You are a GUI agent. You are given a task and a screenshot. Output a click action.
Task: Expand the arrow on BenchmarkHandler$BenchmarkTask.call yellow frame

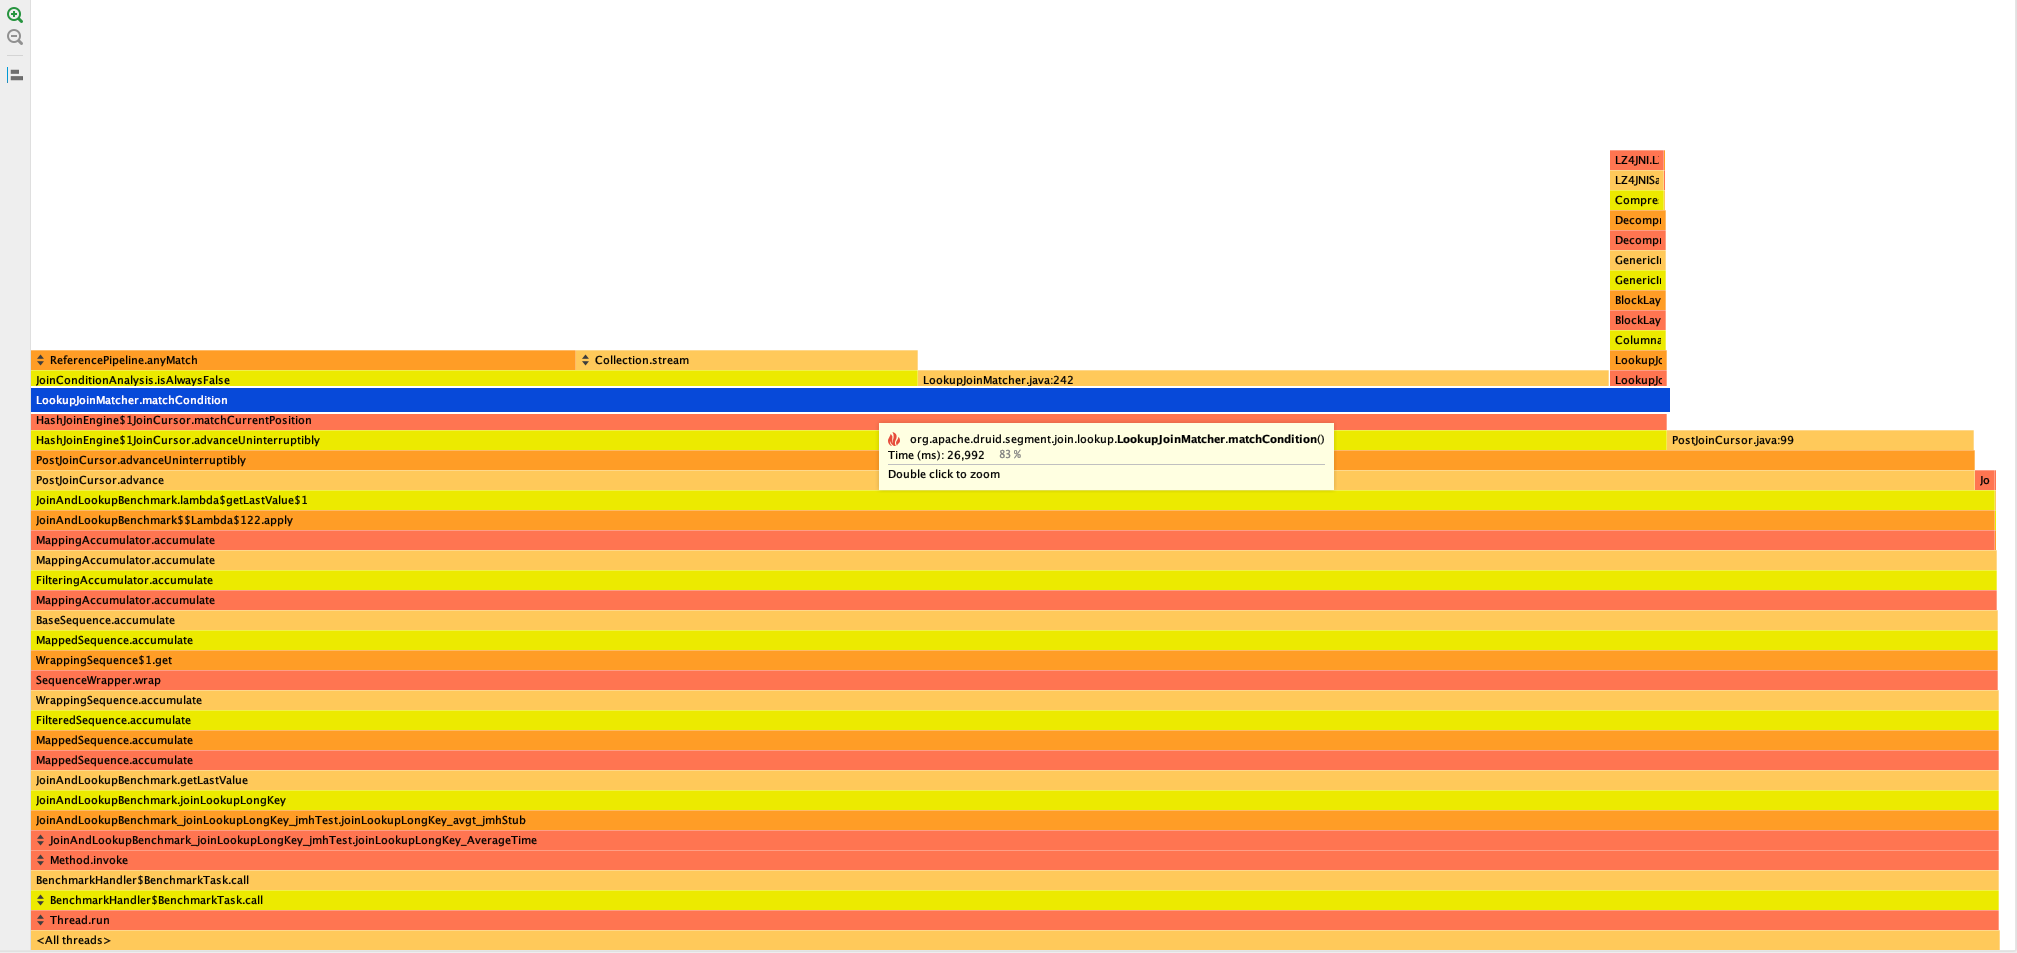click(40, 900)
